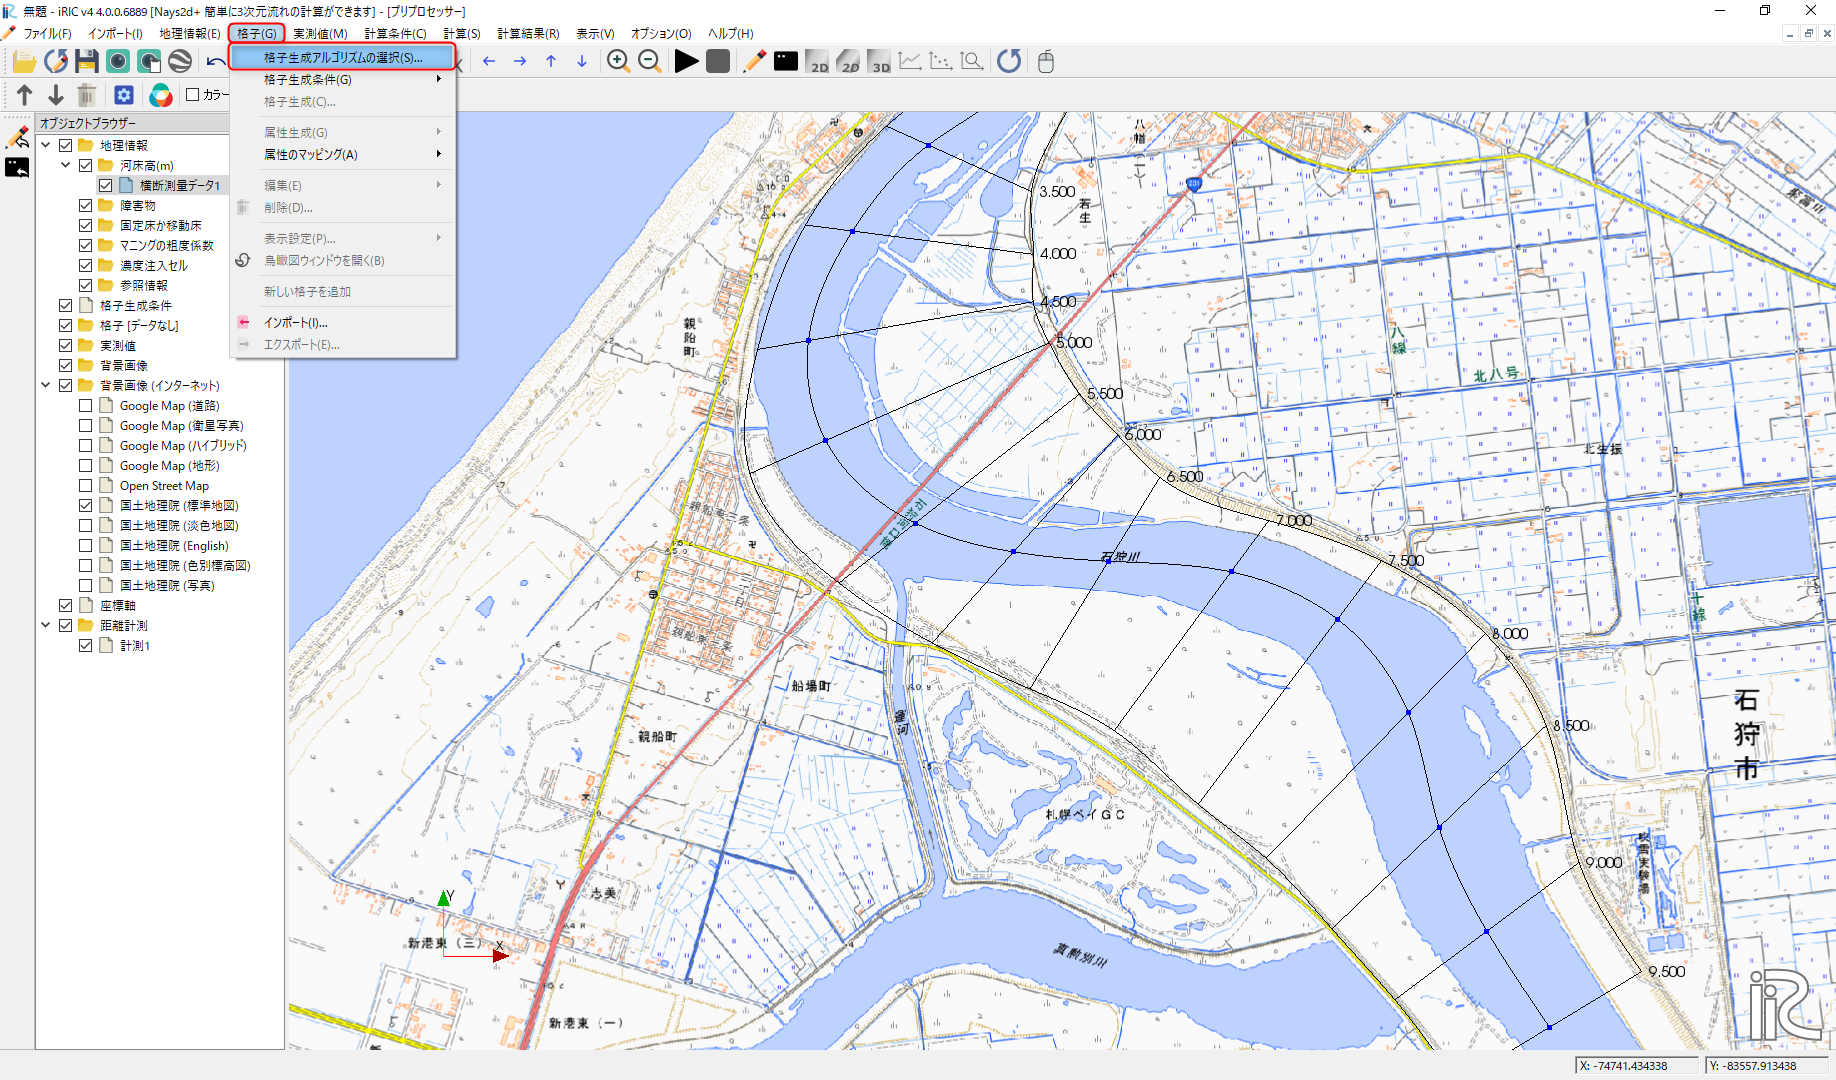Toggle 横断測量データ1 checkbox
Image resolution: width=1836 pixels, height=1080 pixels.
click(x=106, y=185)
